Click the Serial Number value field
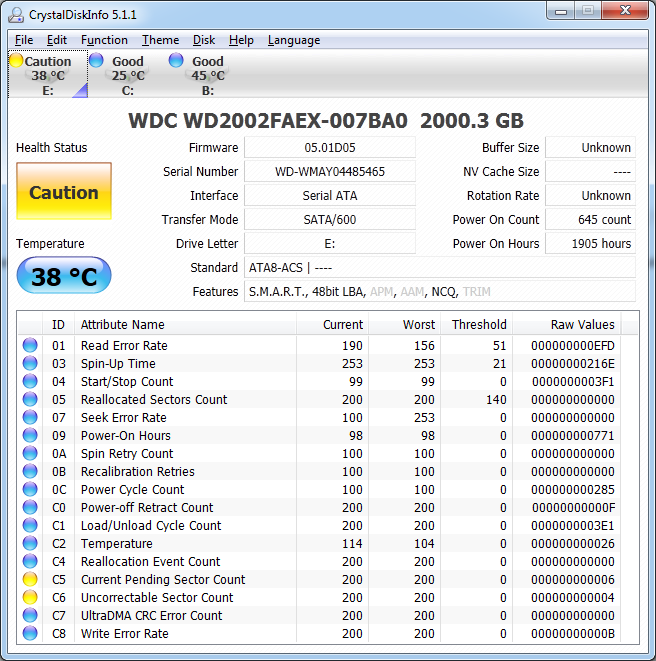The height and width of the screenshot is (661, 656). 329,172
